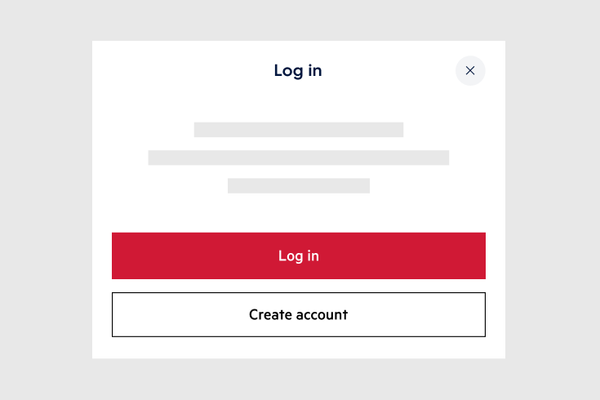Screen dimensions: 600x400
Task: Click the Create account label text
Action: pyautogui.click(x=298, y=315)
